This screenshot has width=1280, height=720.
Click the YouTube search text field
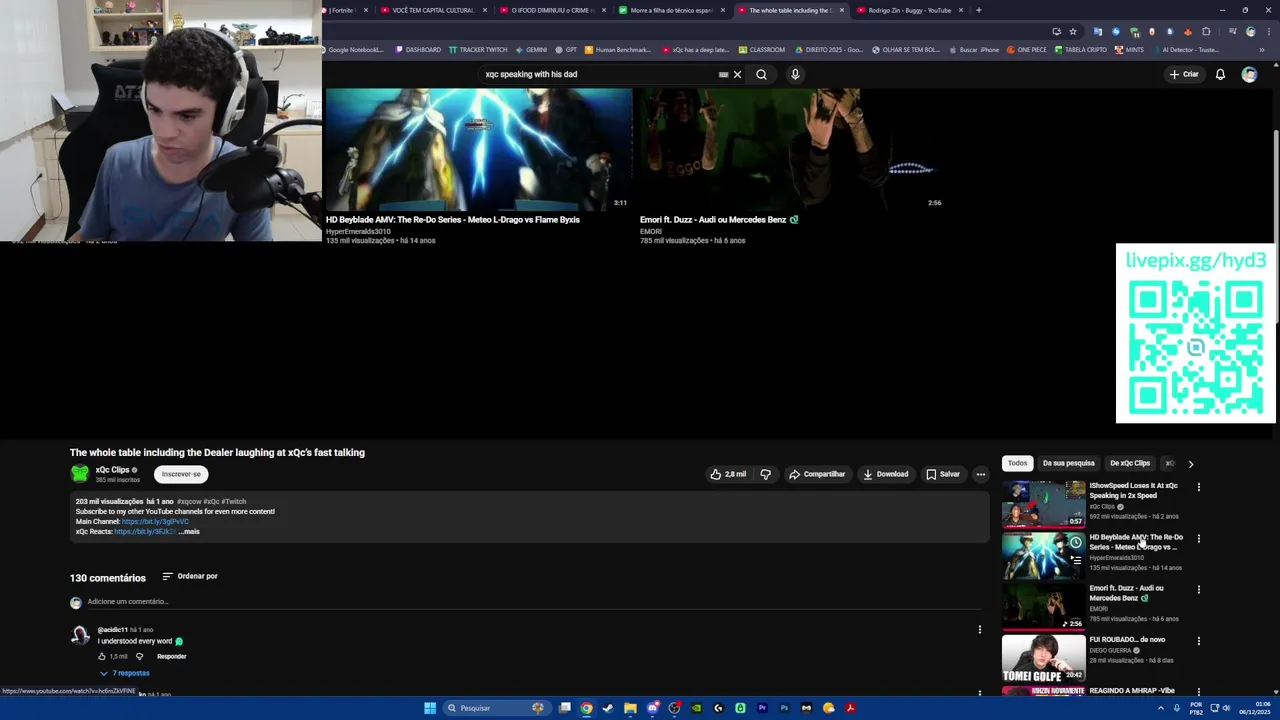point(600,74)
